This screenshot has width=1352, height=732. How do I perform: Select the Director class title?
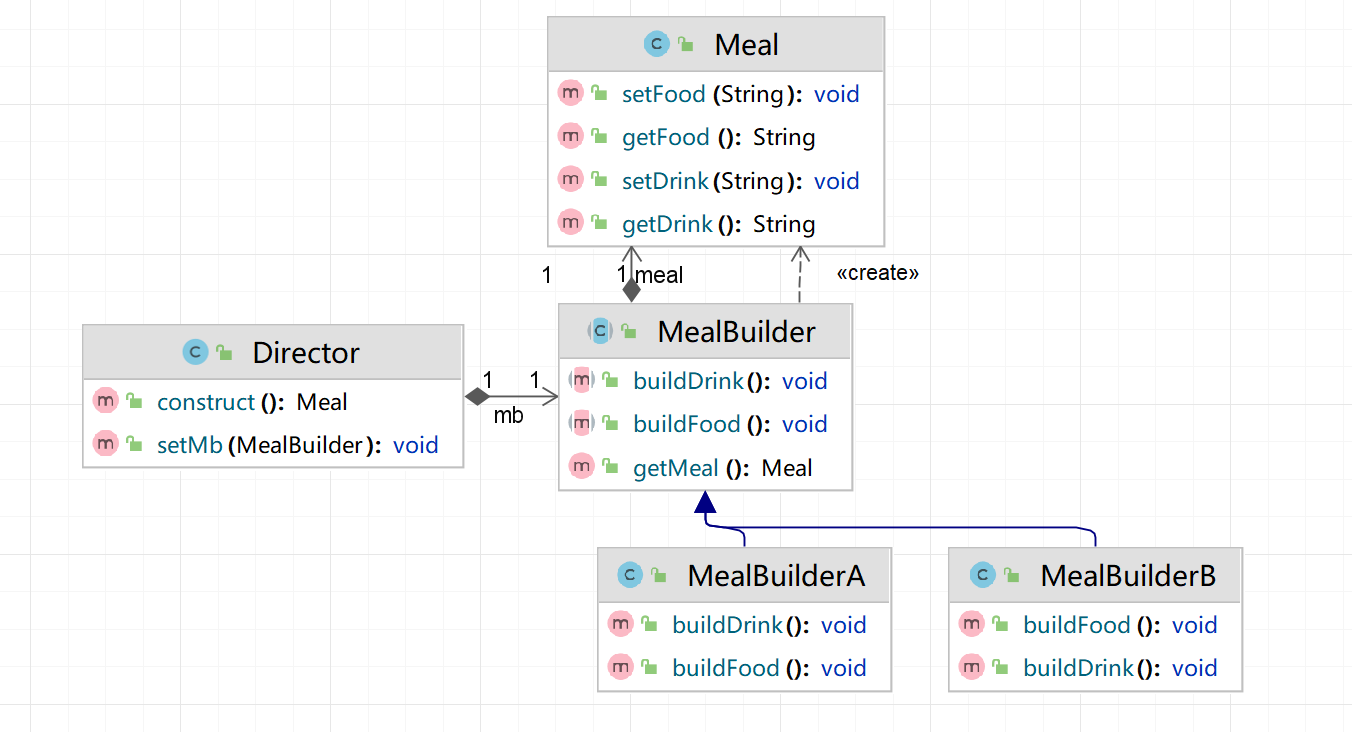click(305, 353)
